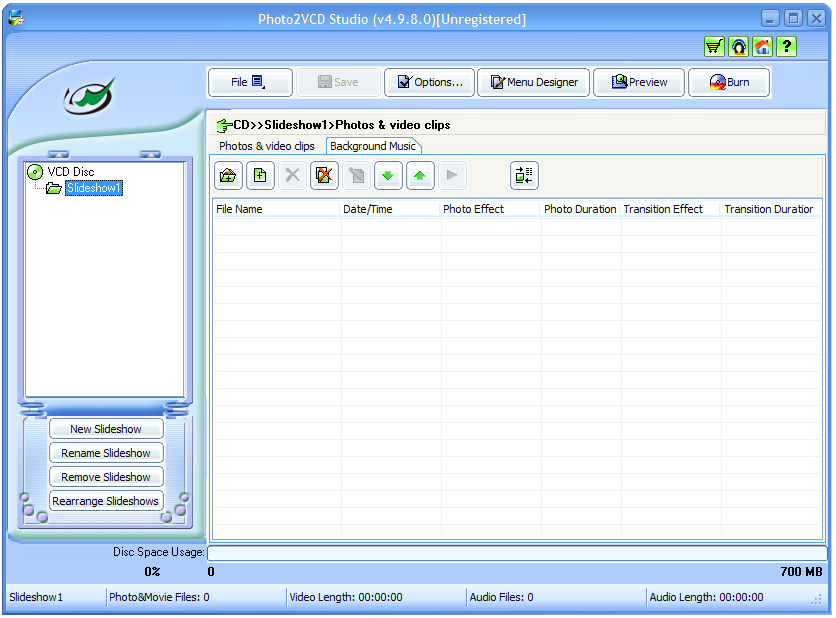Select the Photos & video clips tab
This screenshot has height=618, width=836.
pos(267,146)
